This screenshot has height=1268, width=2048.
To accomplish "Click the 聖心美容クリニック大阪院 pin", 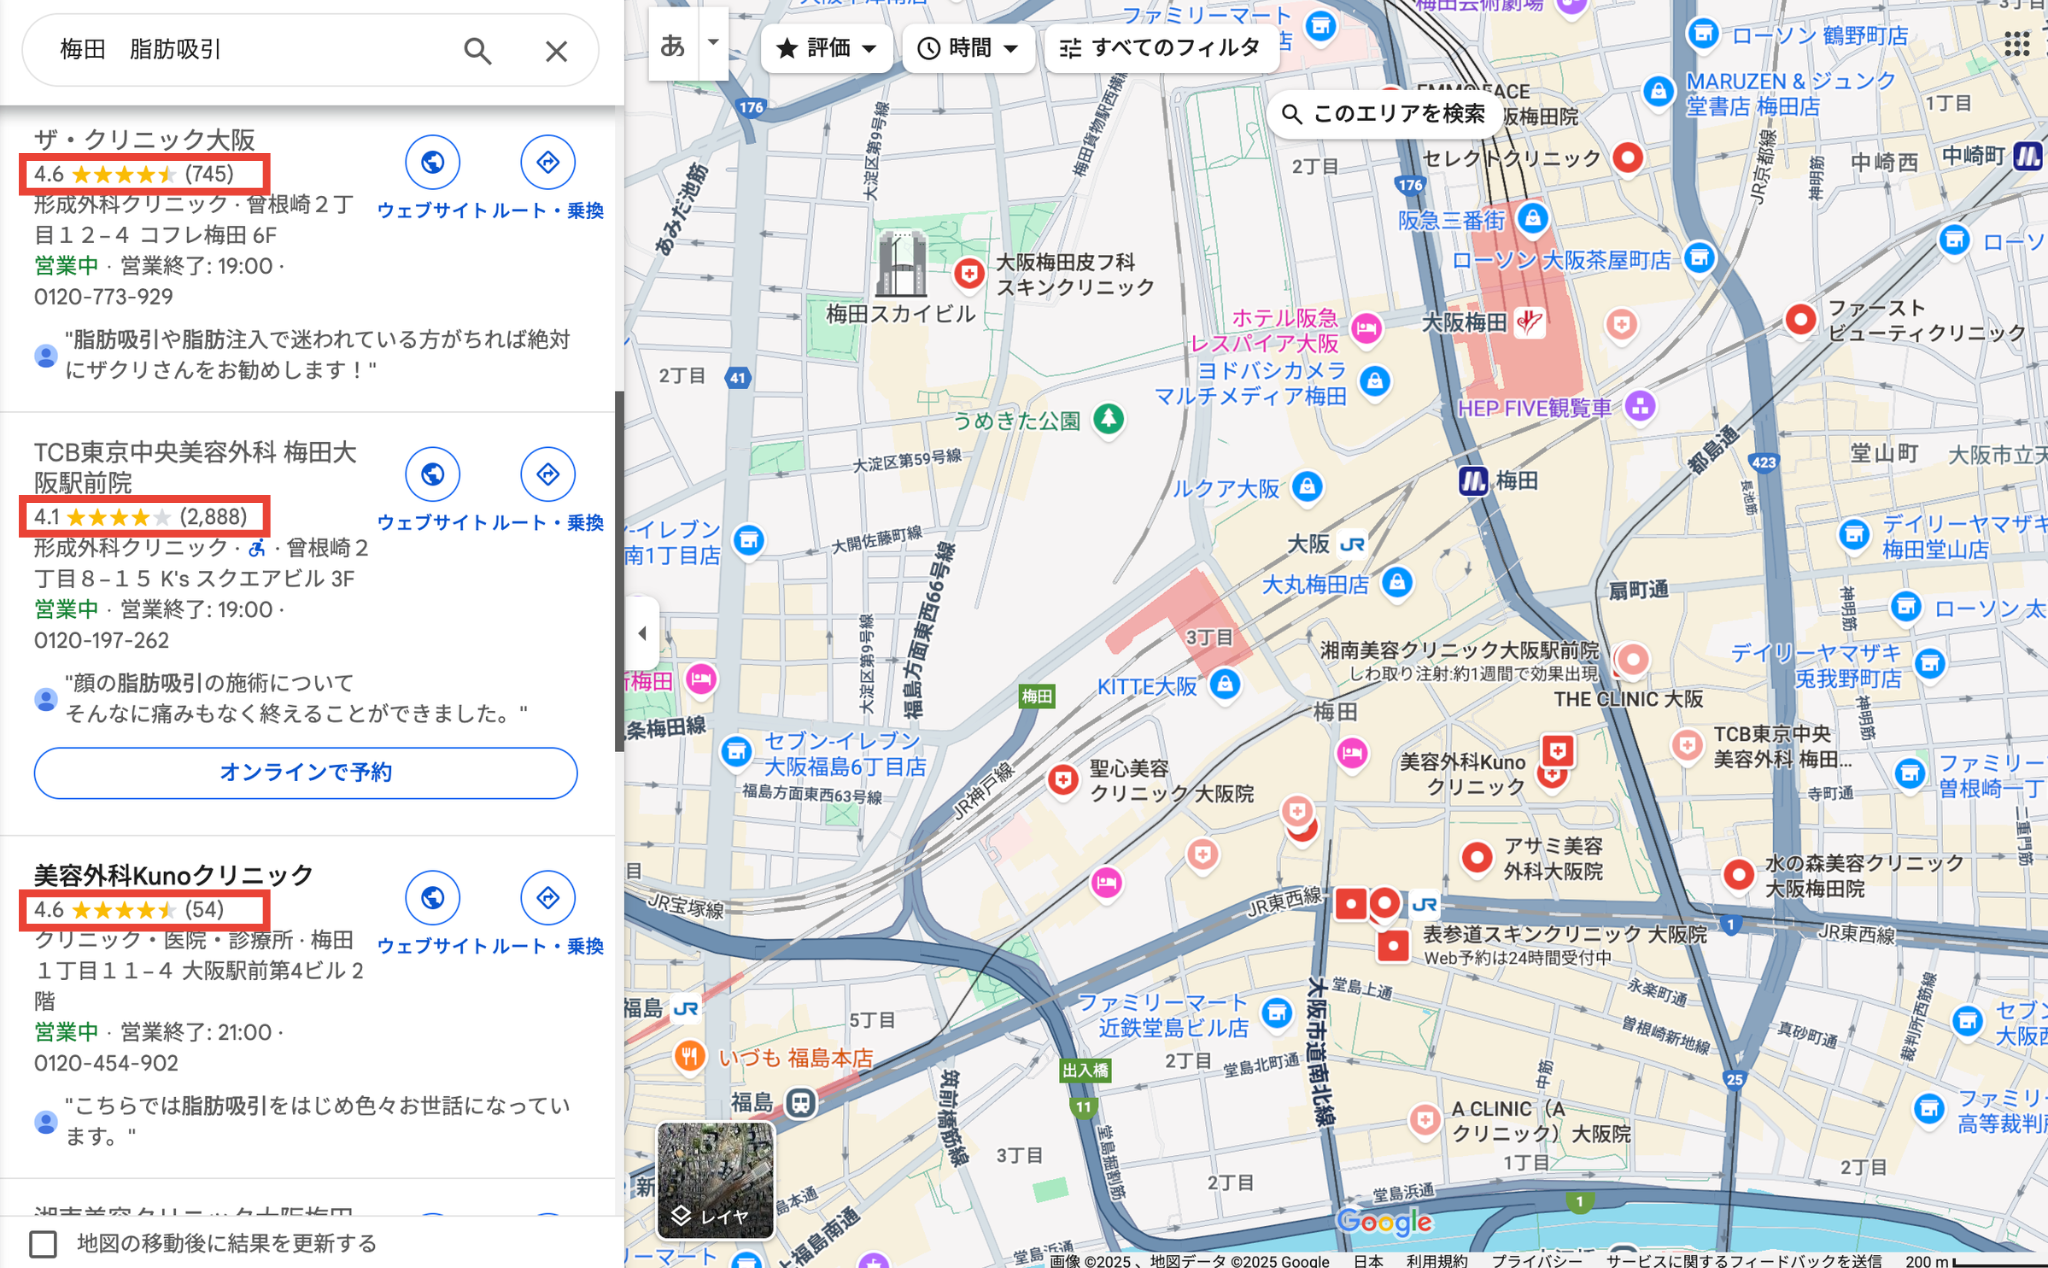I will click(1063, 780).
